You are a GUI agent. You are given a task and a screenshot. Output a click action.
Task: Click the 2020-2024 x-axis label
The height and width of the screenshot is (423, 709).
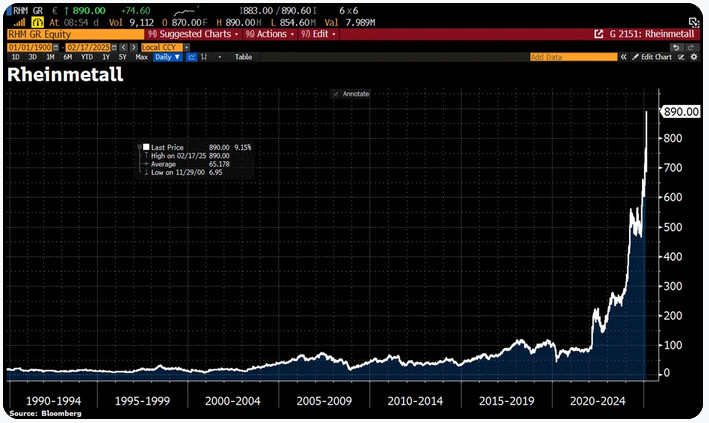597,401
